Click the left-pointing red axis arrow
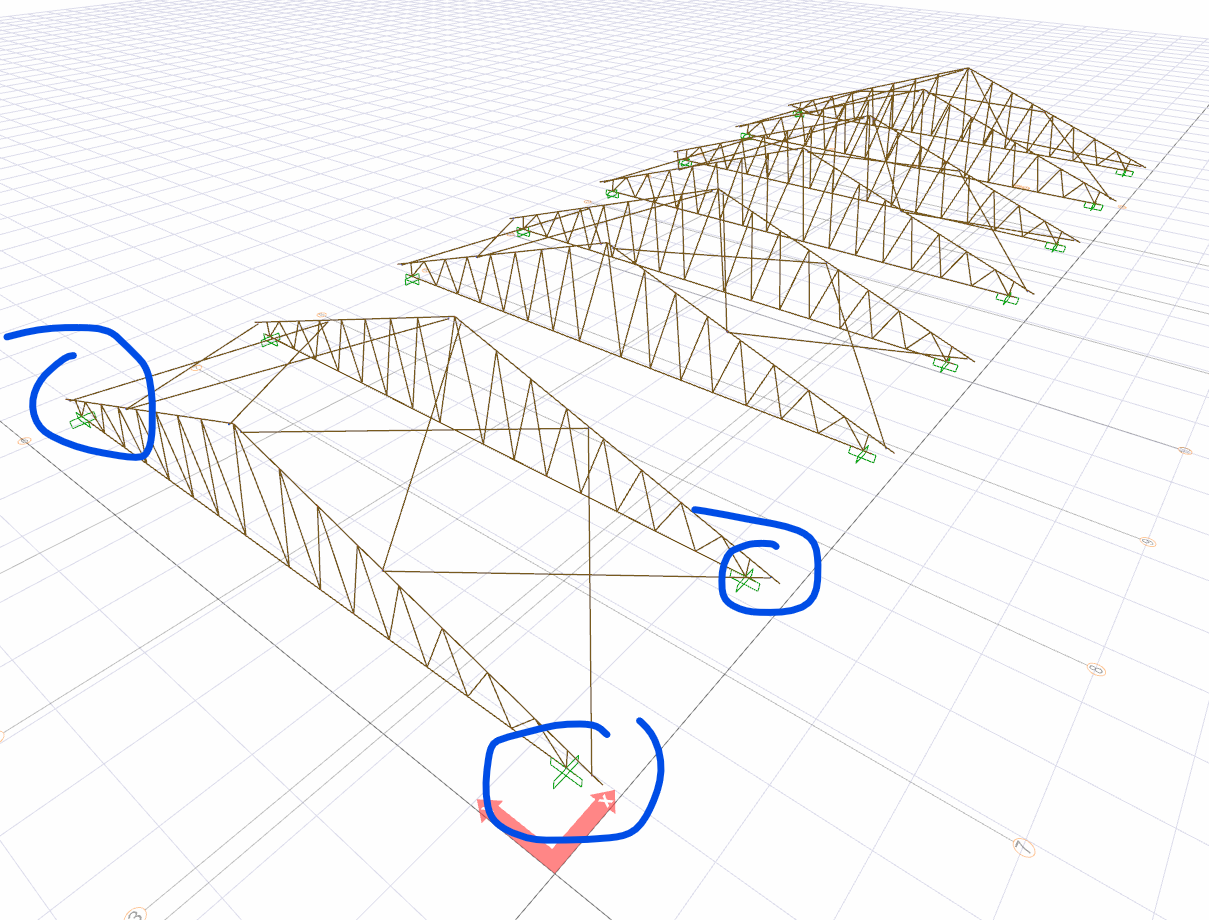The height and width of the screenshot is (920, 1209). point(488,809)
